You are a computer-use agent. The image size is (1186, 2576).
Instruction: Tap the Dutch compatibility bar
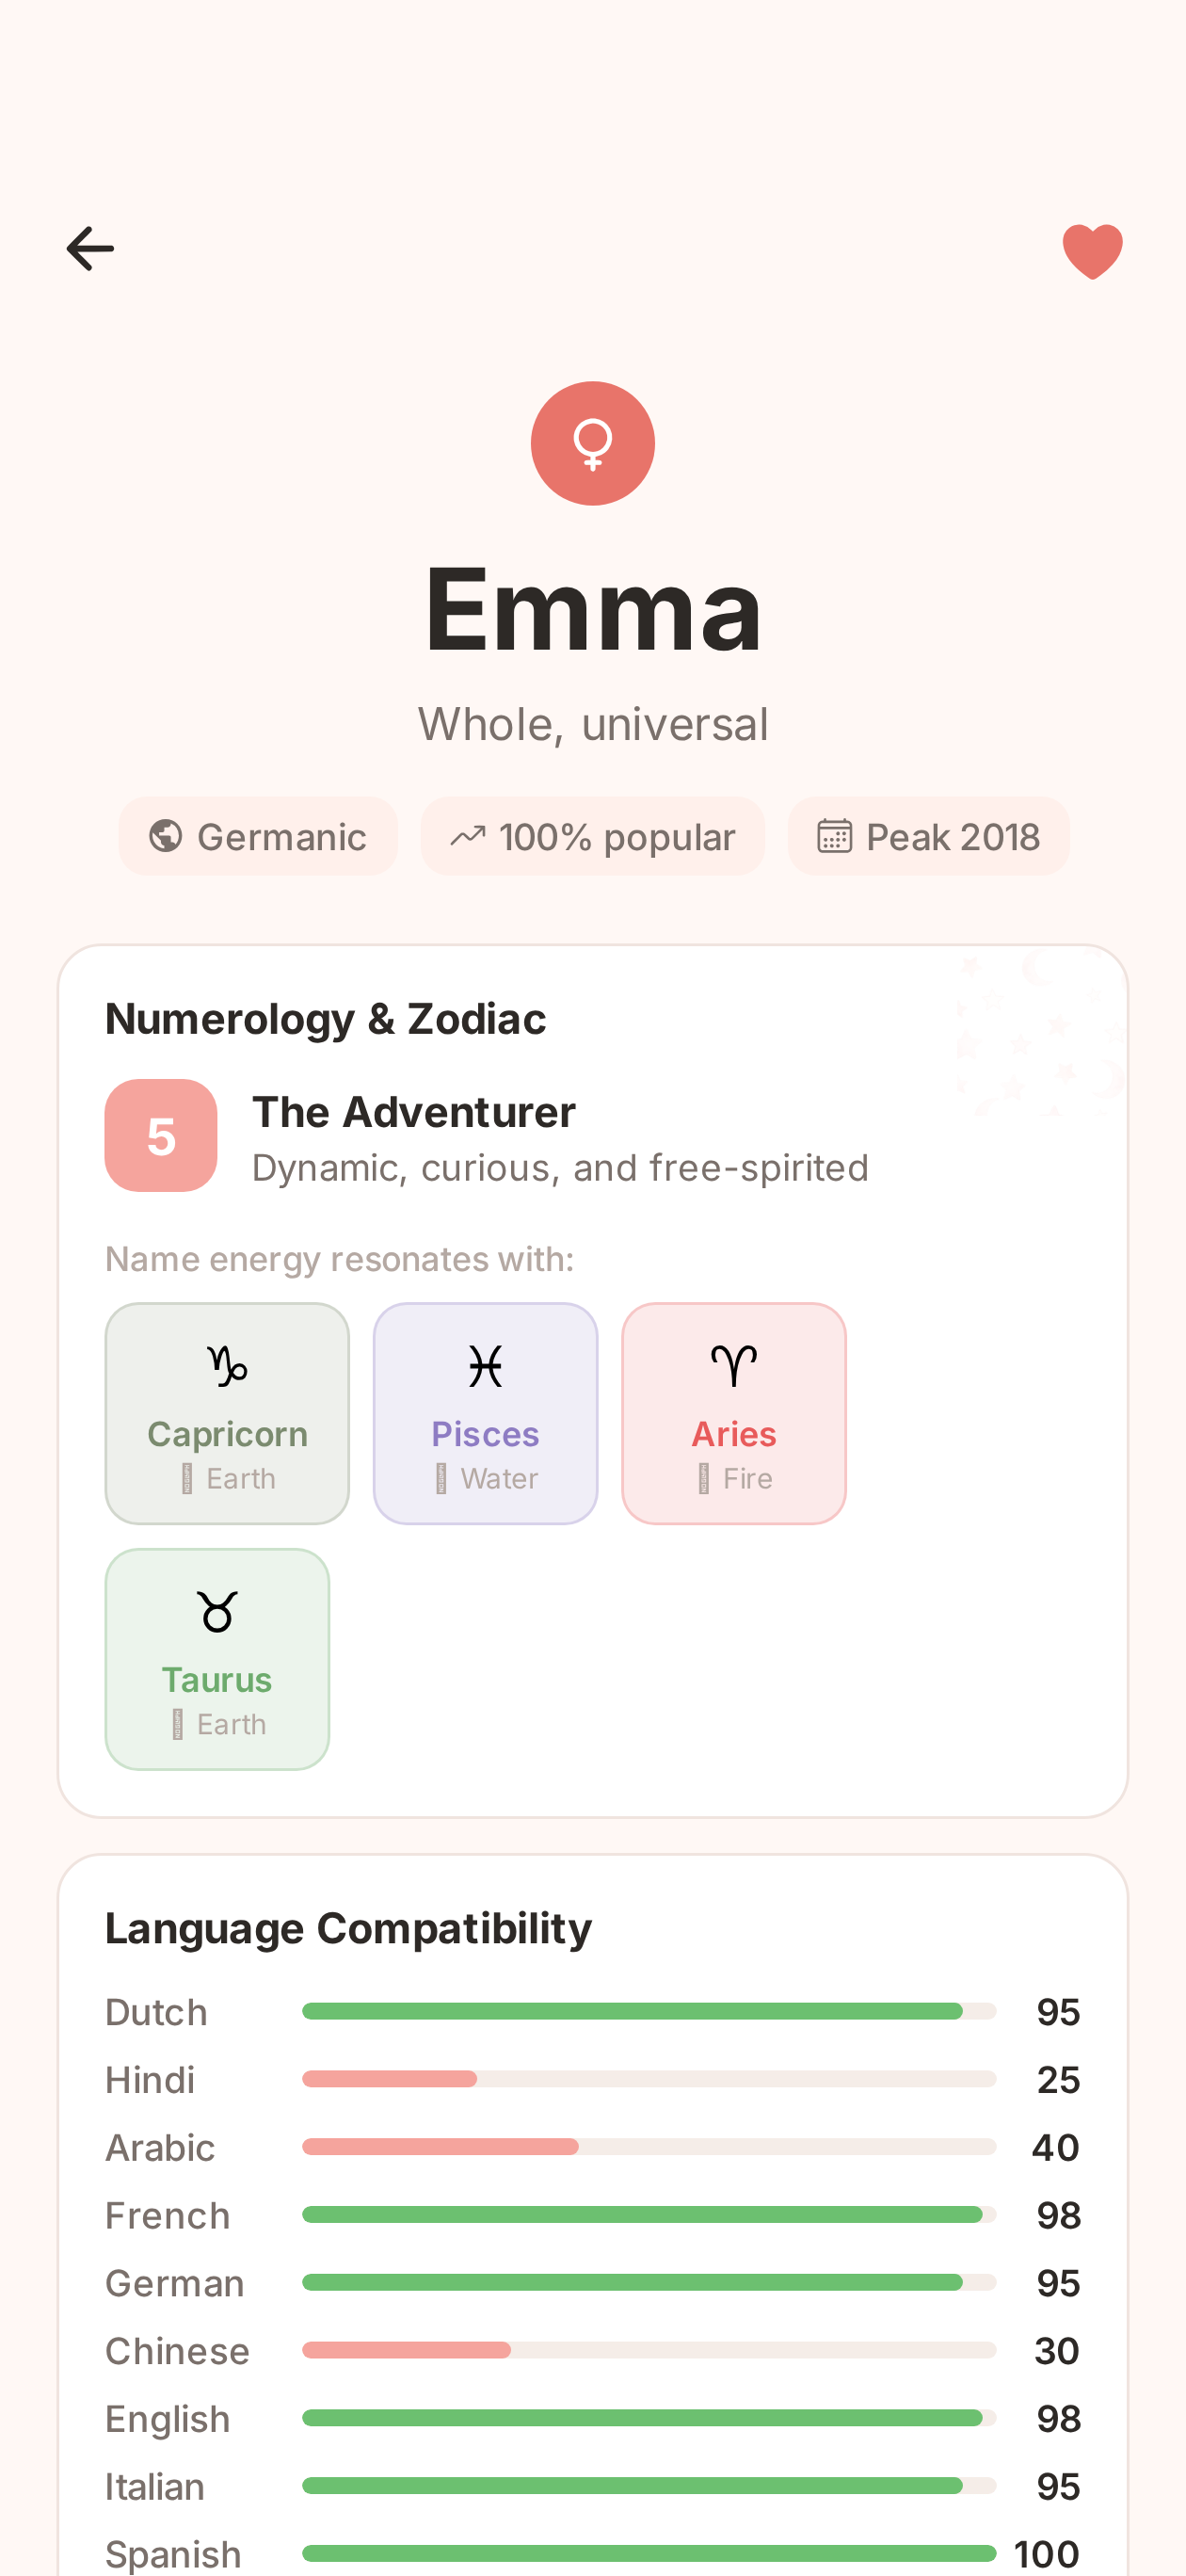(648, 2011)
